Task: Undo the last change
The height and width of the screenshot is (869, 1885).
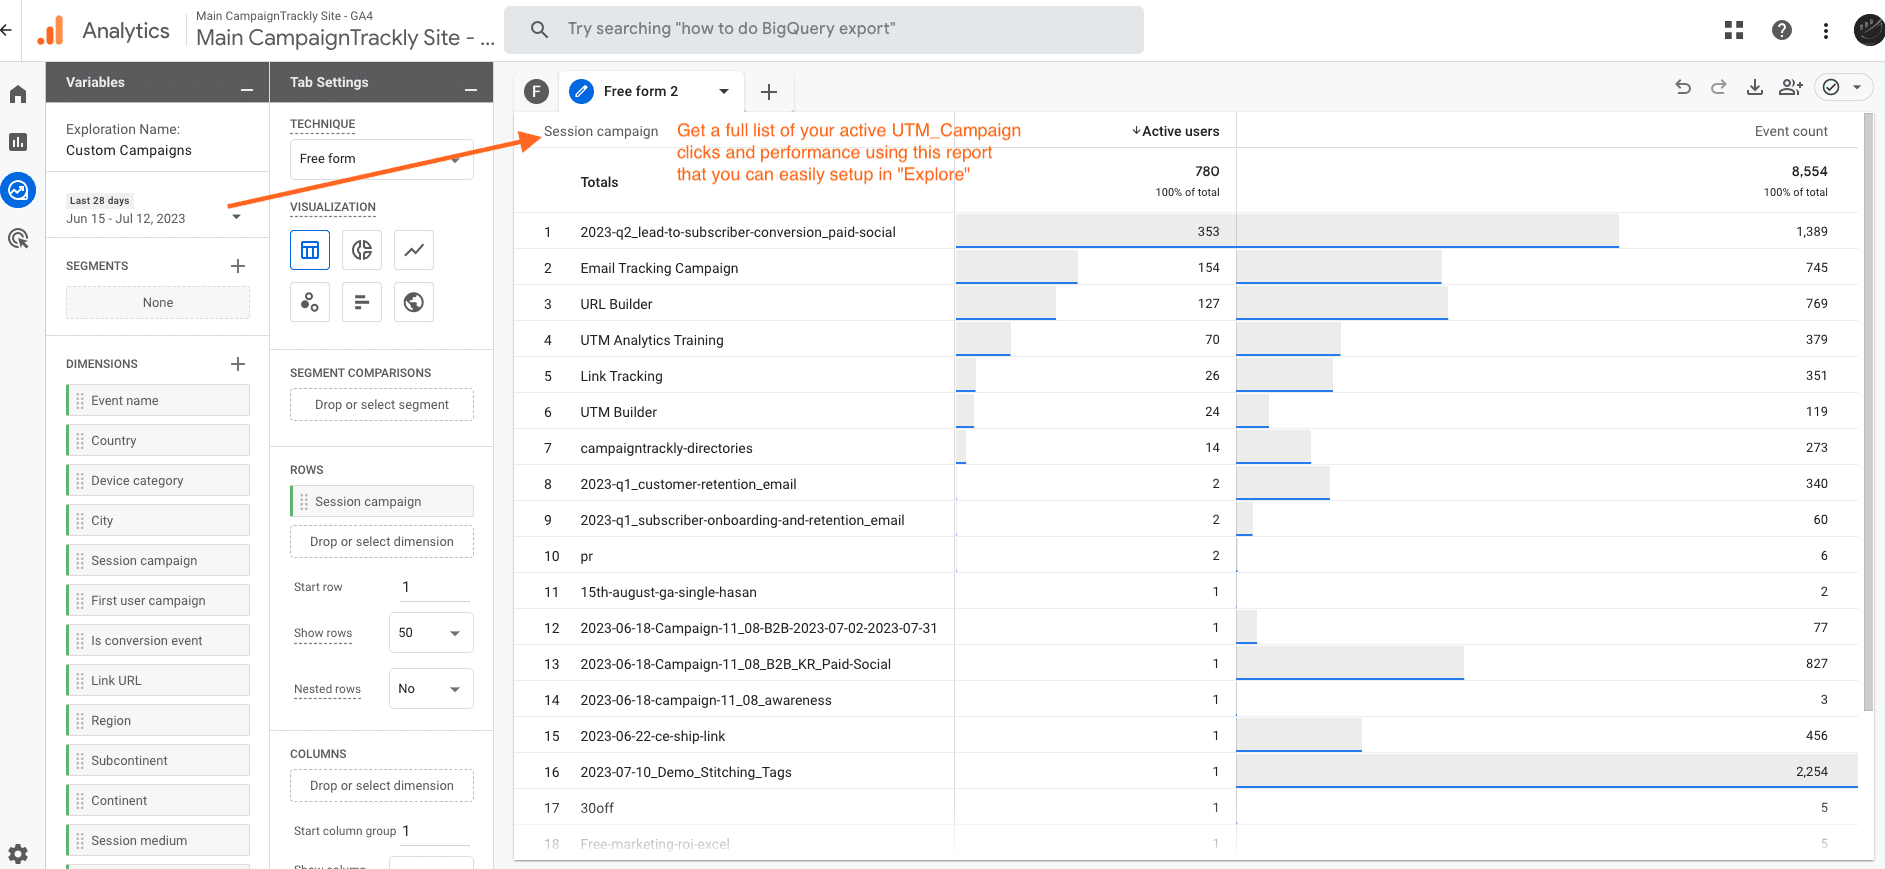Action: click(x=1683, y=88)
